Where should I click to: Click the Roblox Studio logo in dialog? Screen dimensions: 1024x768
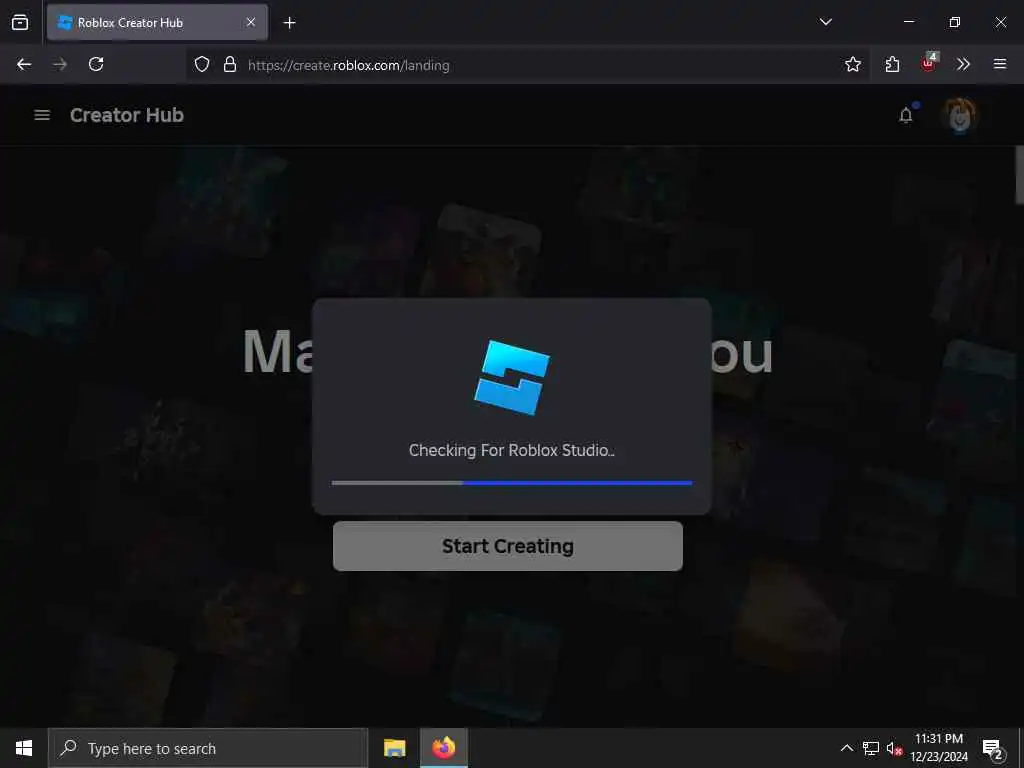click(512, 377)
